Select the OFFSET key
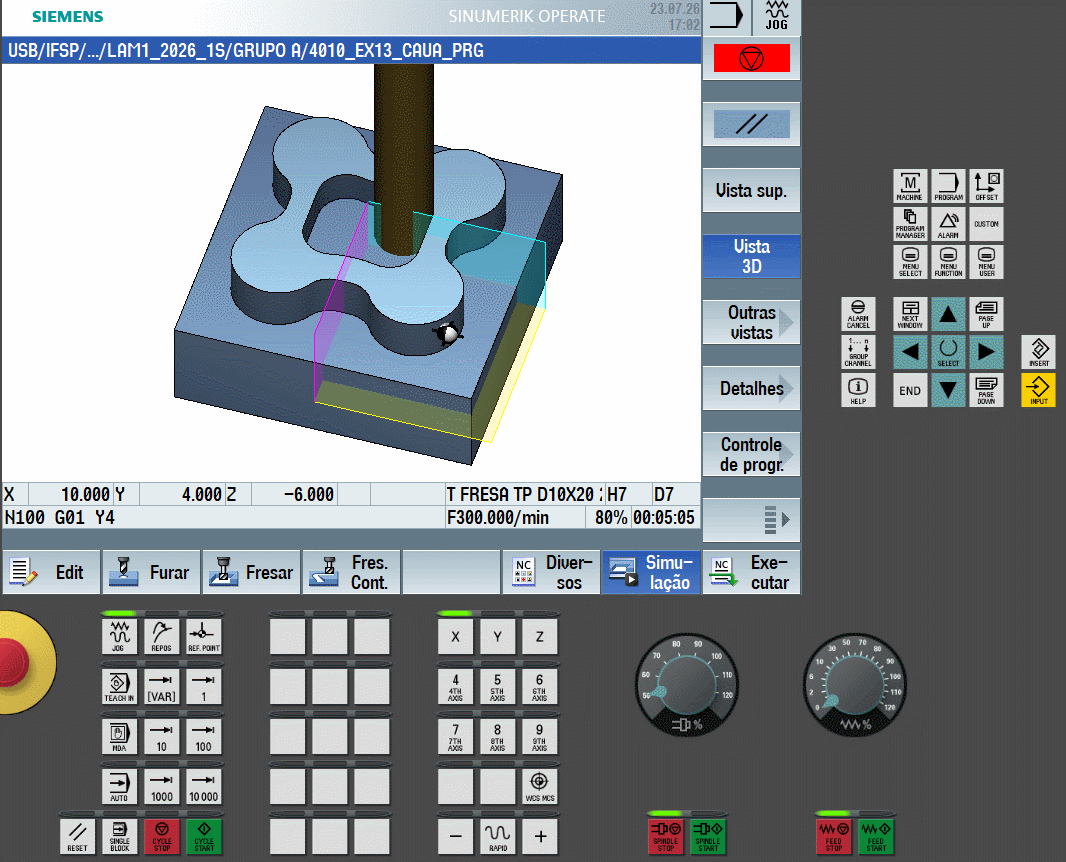 (x=986, y=187)
